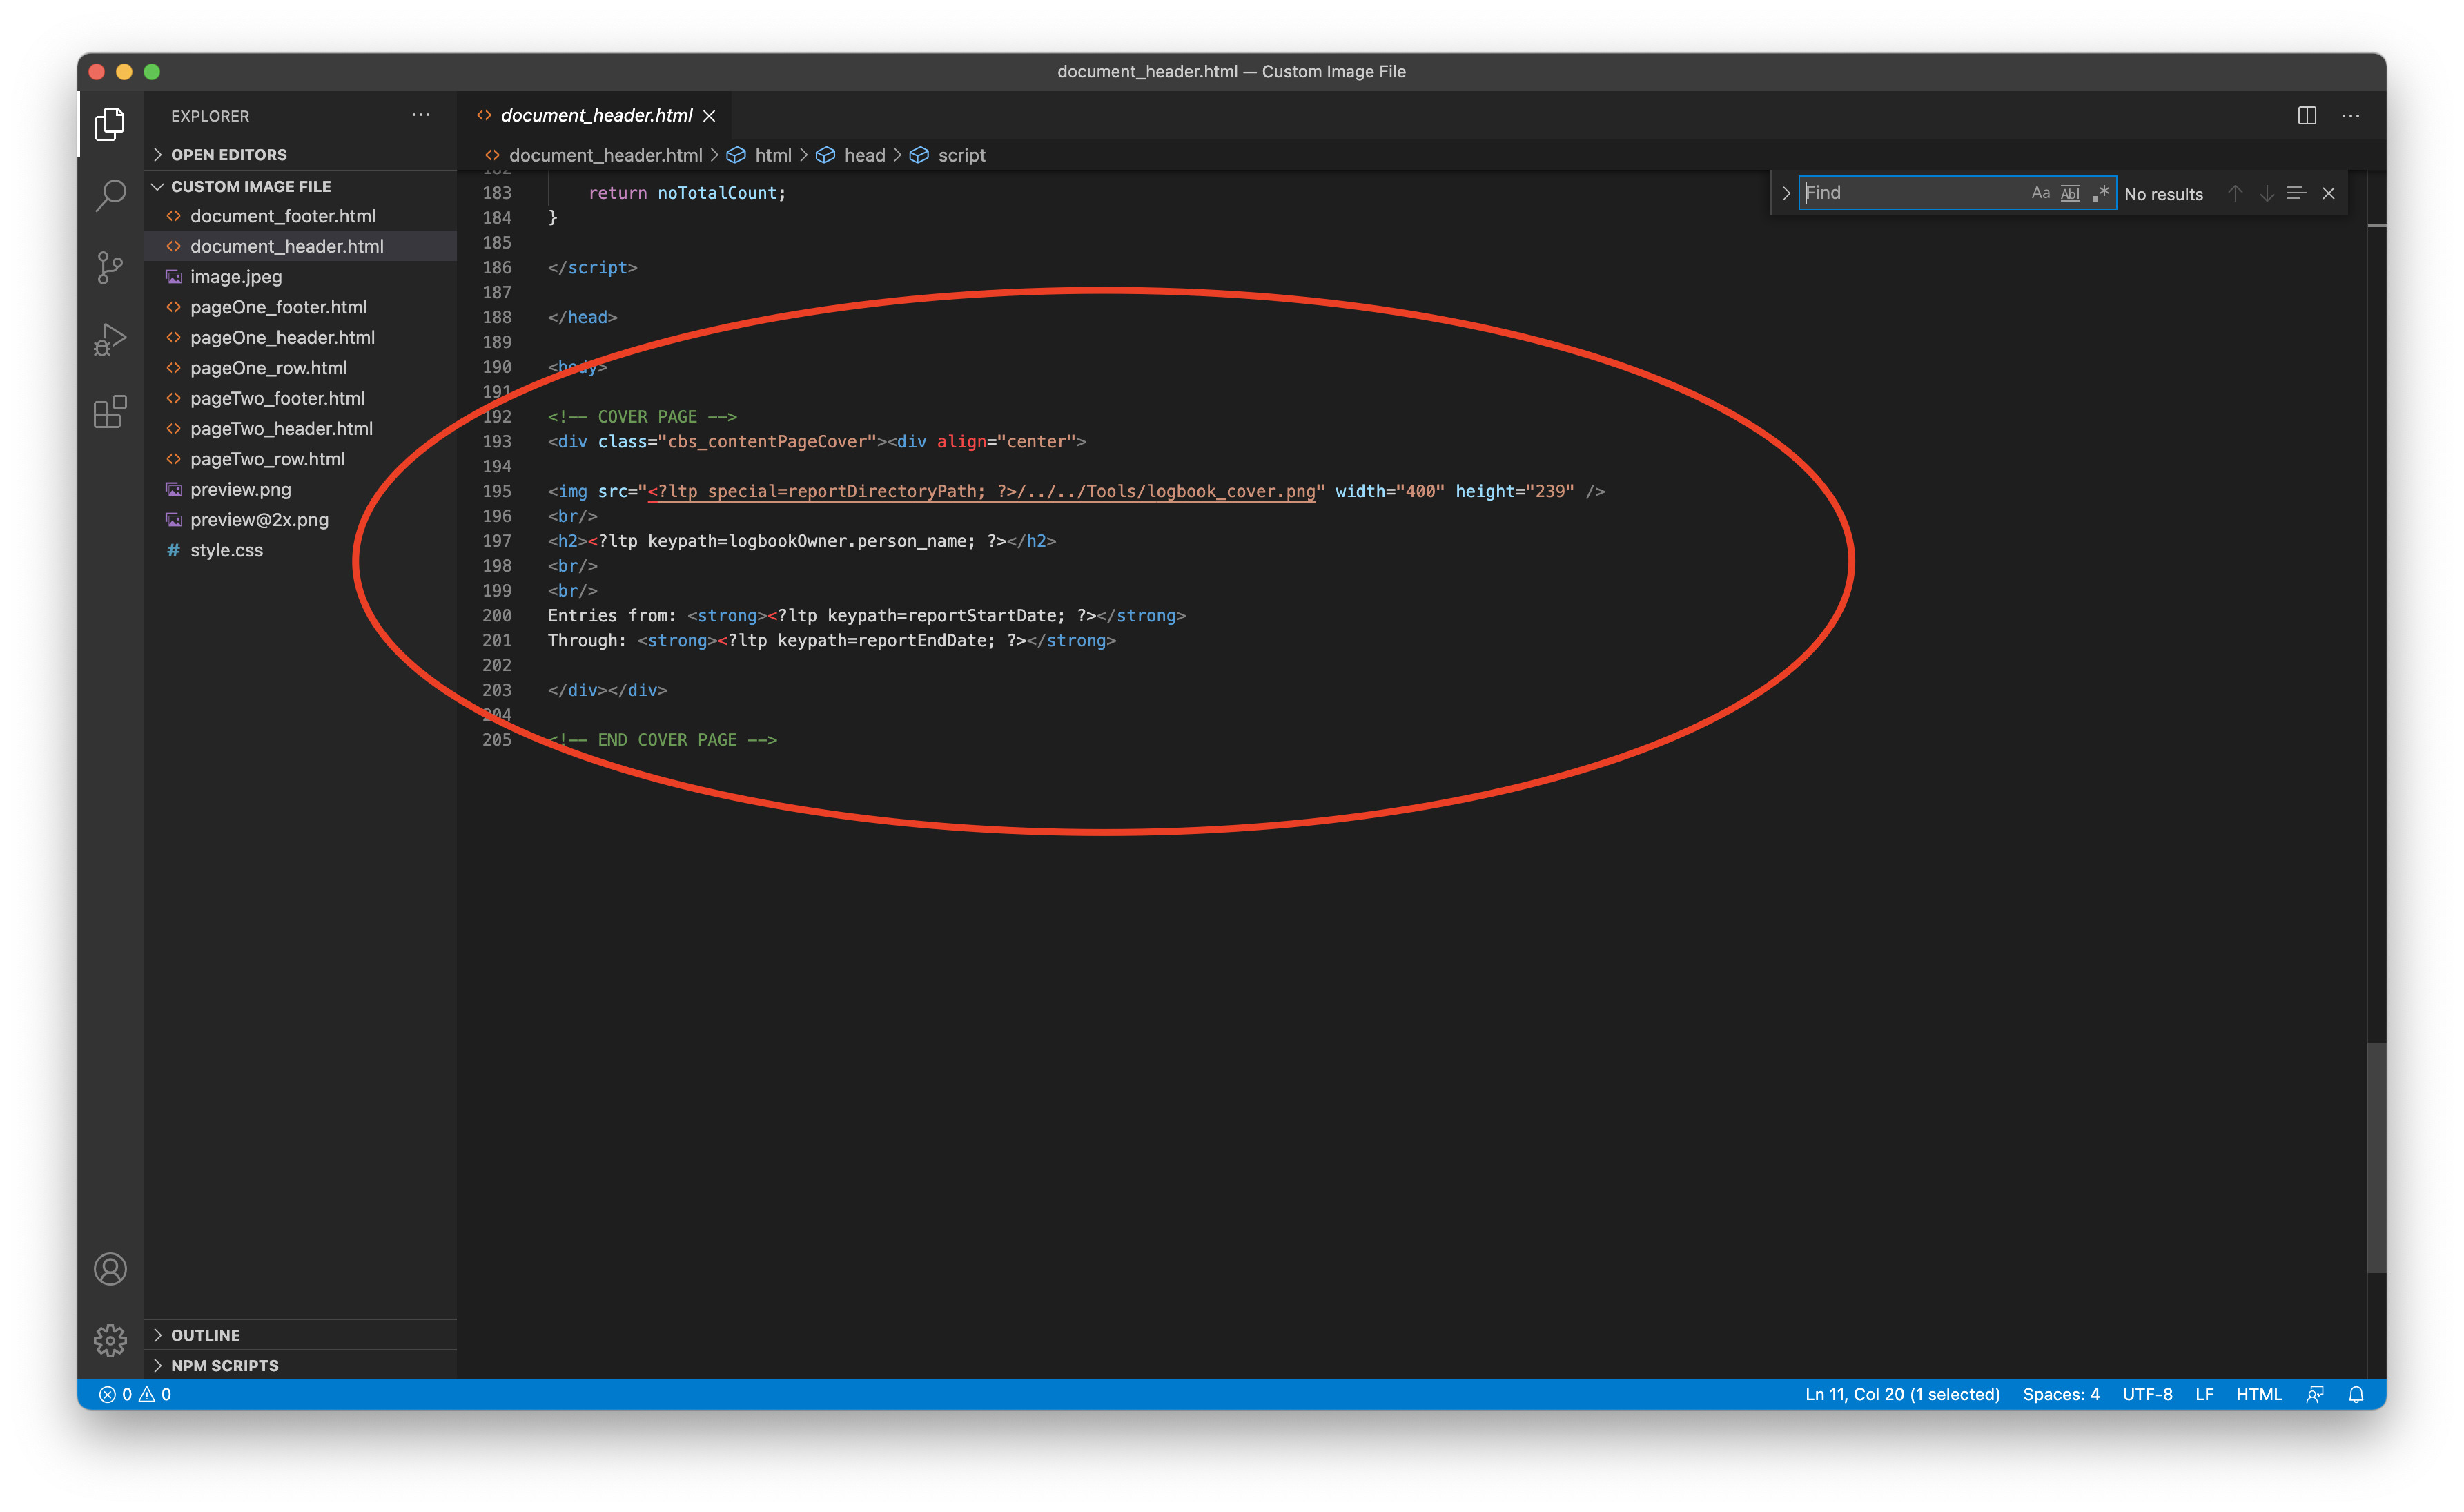Open the Search view in activity bar
The image size is (2464, 1512).
[x=110, y=196]
